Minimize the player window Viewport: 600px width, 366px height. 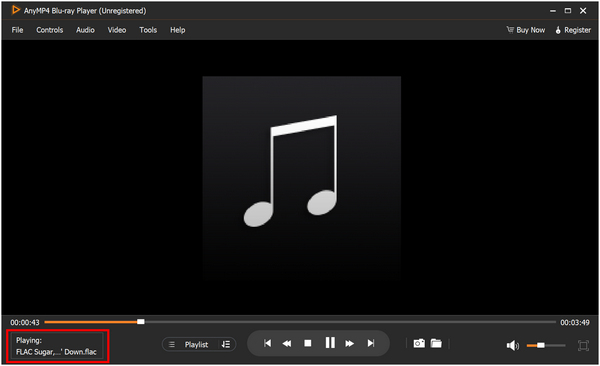553,11
